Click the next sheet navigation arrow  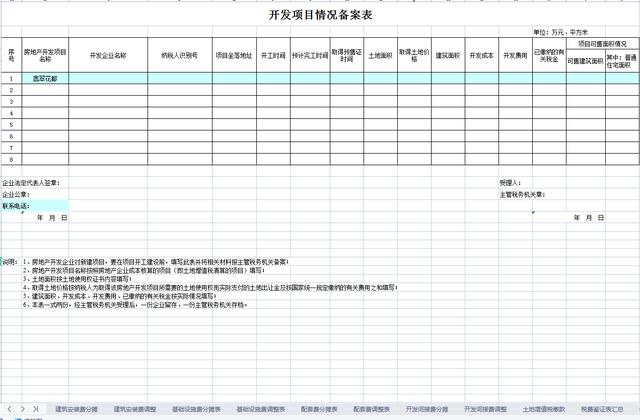[23, 409]
